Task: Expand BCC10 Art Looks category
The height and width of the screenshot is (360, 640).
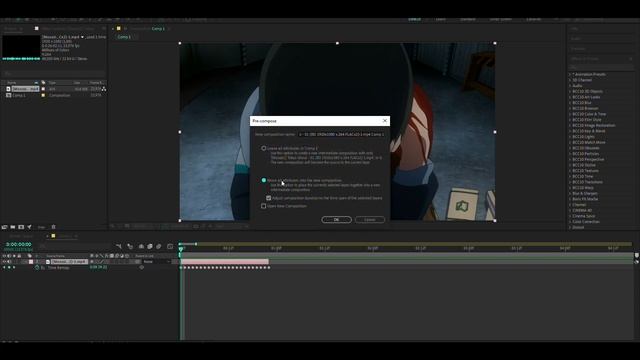Action: (x=570, y=97)
